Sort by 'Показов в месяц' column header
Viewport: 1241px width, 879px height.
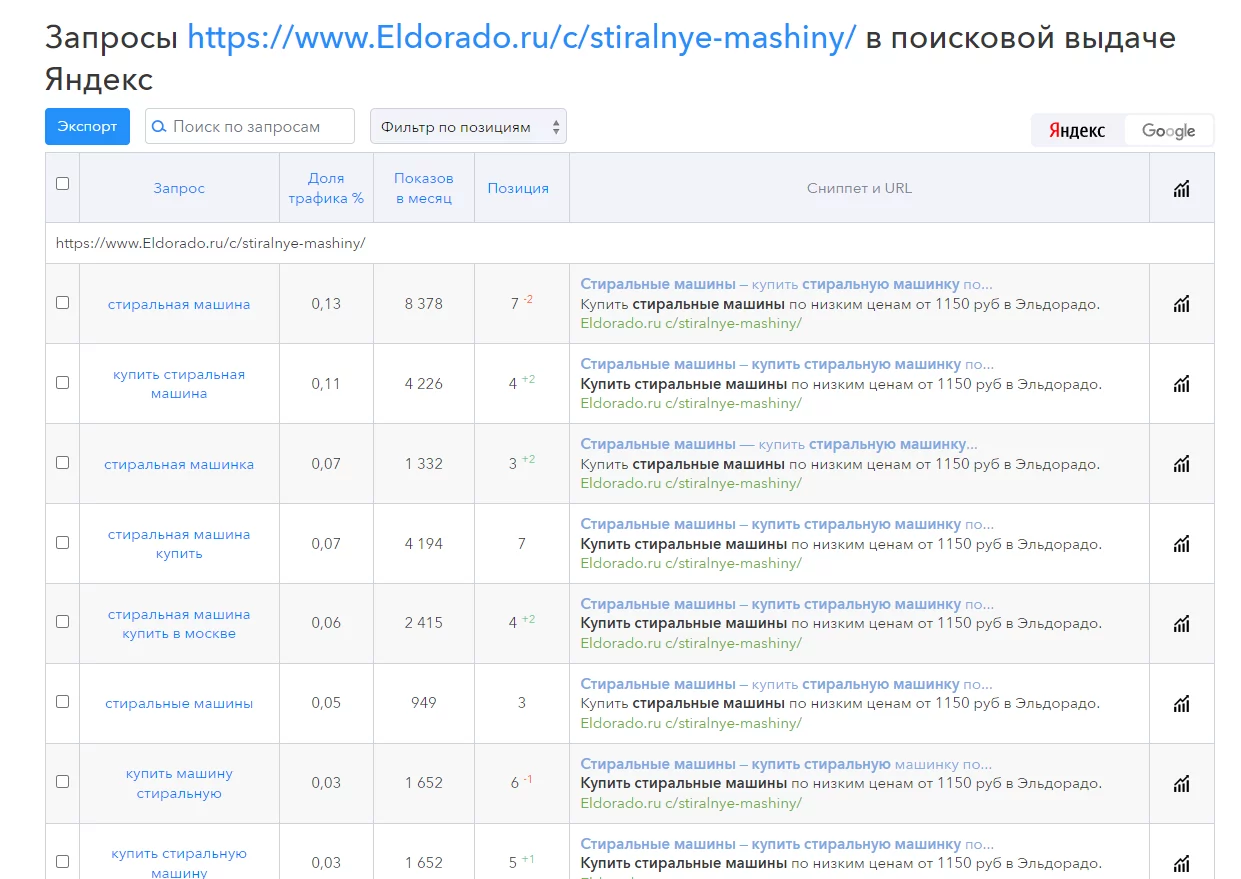[x=424, y=188]
